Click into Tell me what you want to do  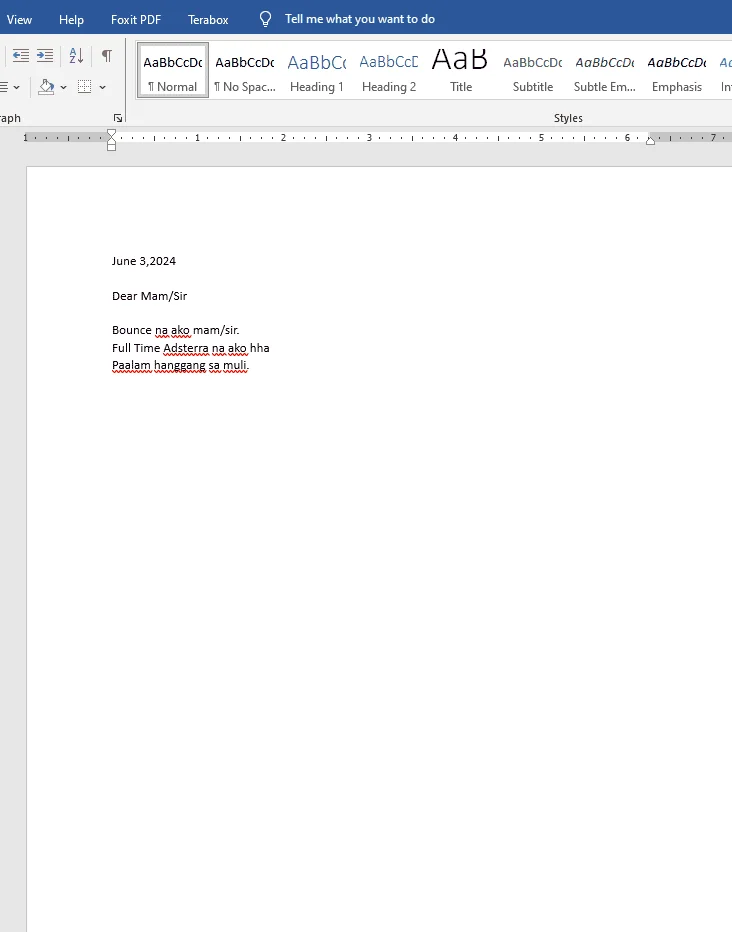point(359,19)
